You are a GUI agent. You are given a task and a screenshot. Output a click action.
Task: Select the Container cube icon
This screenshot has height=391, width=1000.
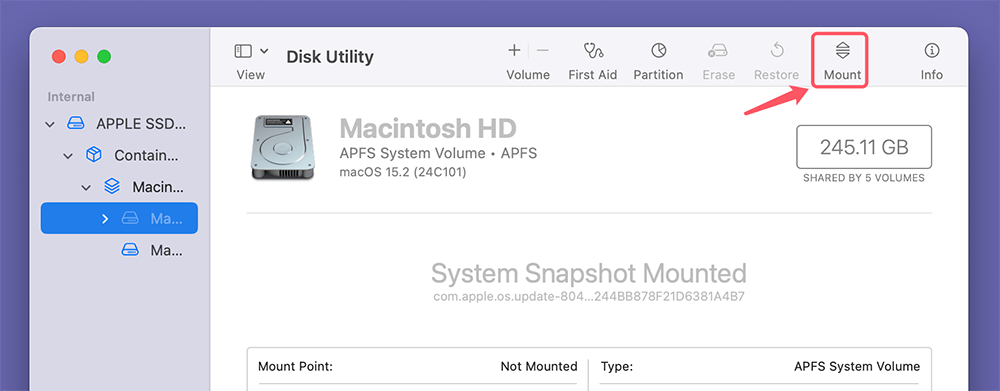(x=94, y=155)
